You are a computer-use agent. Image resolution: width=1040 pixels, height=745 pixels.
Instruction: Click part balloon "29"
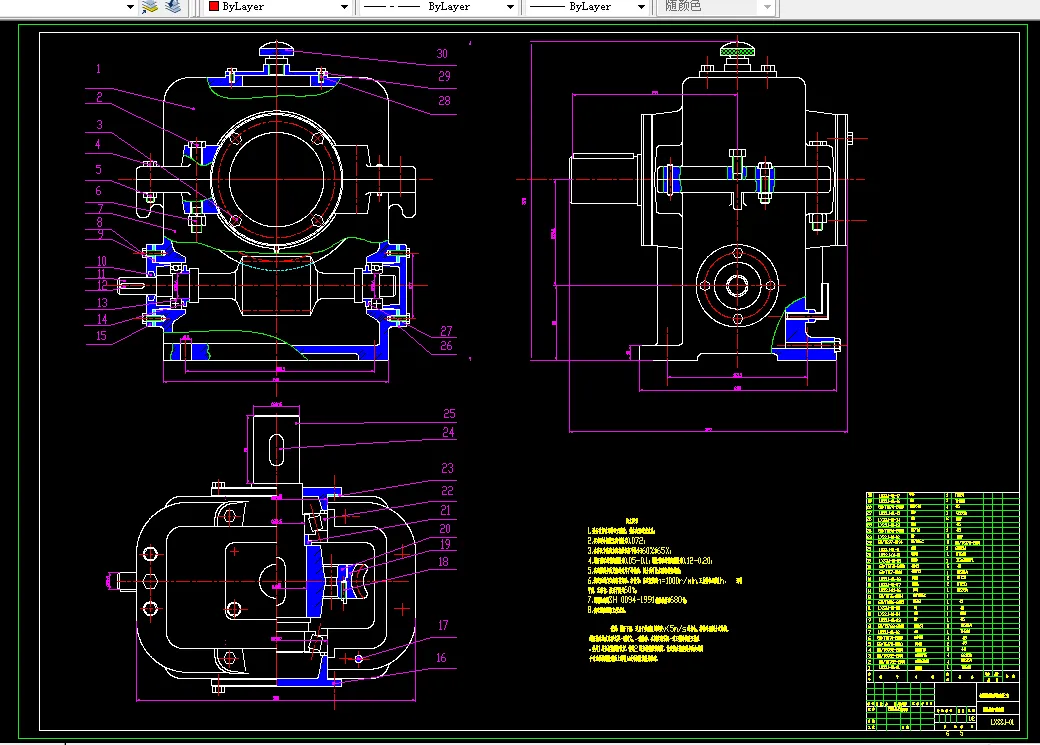444,77
